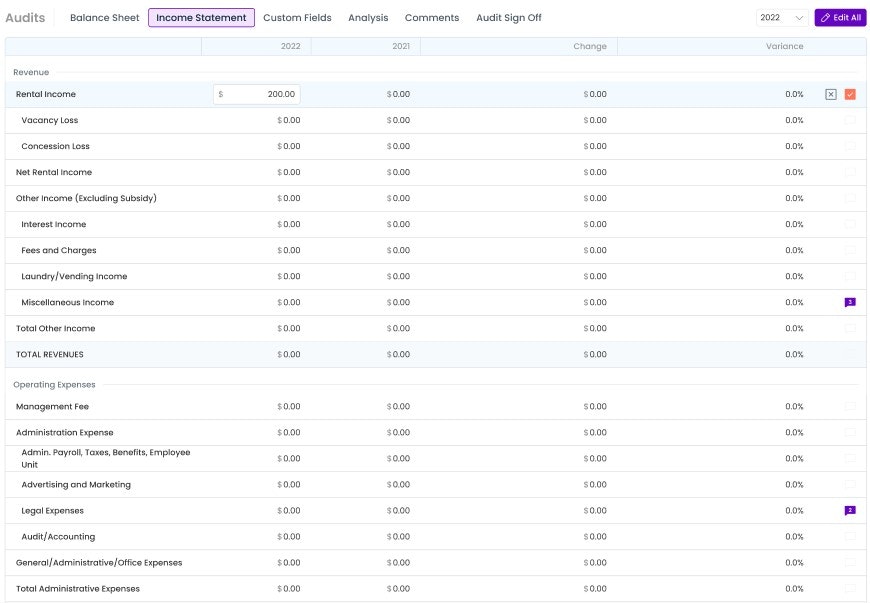Select the Laundry/Vending Income label

(x=74, y=276)
